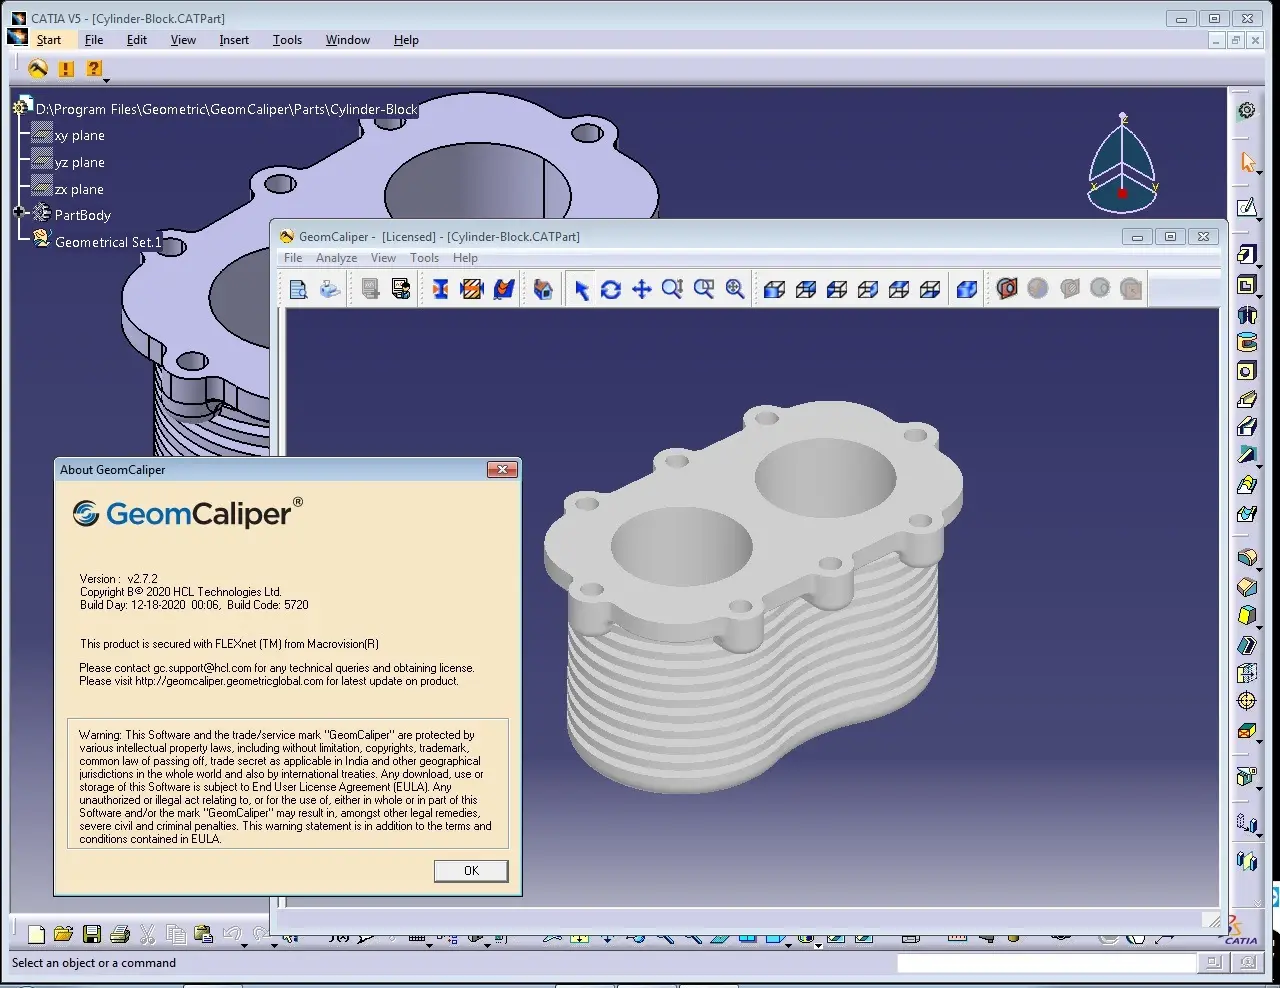
Task: Open the flyout arrow beside the Pad icon
Action: click(x=1259, y=265)
